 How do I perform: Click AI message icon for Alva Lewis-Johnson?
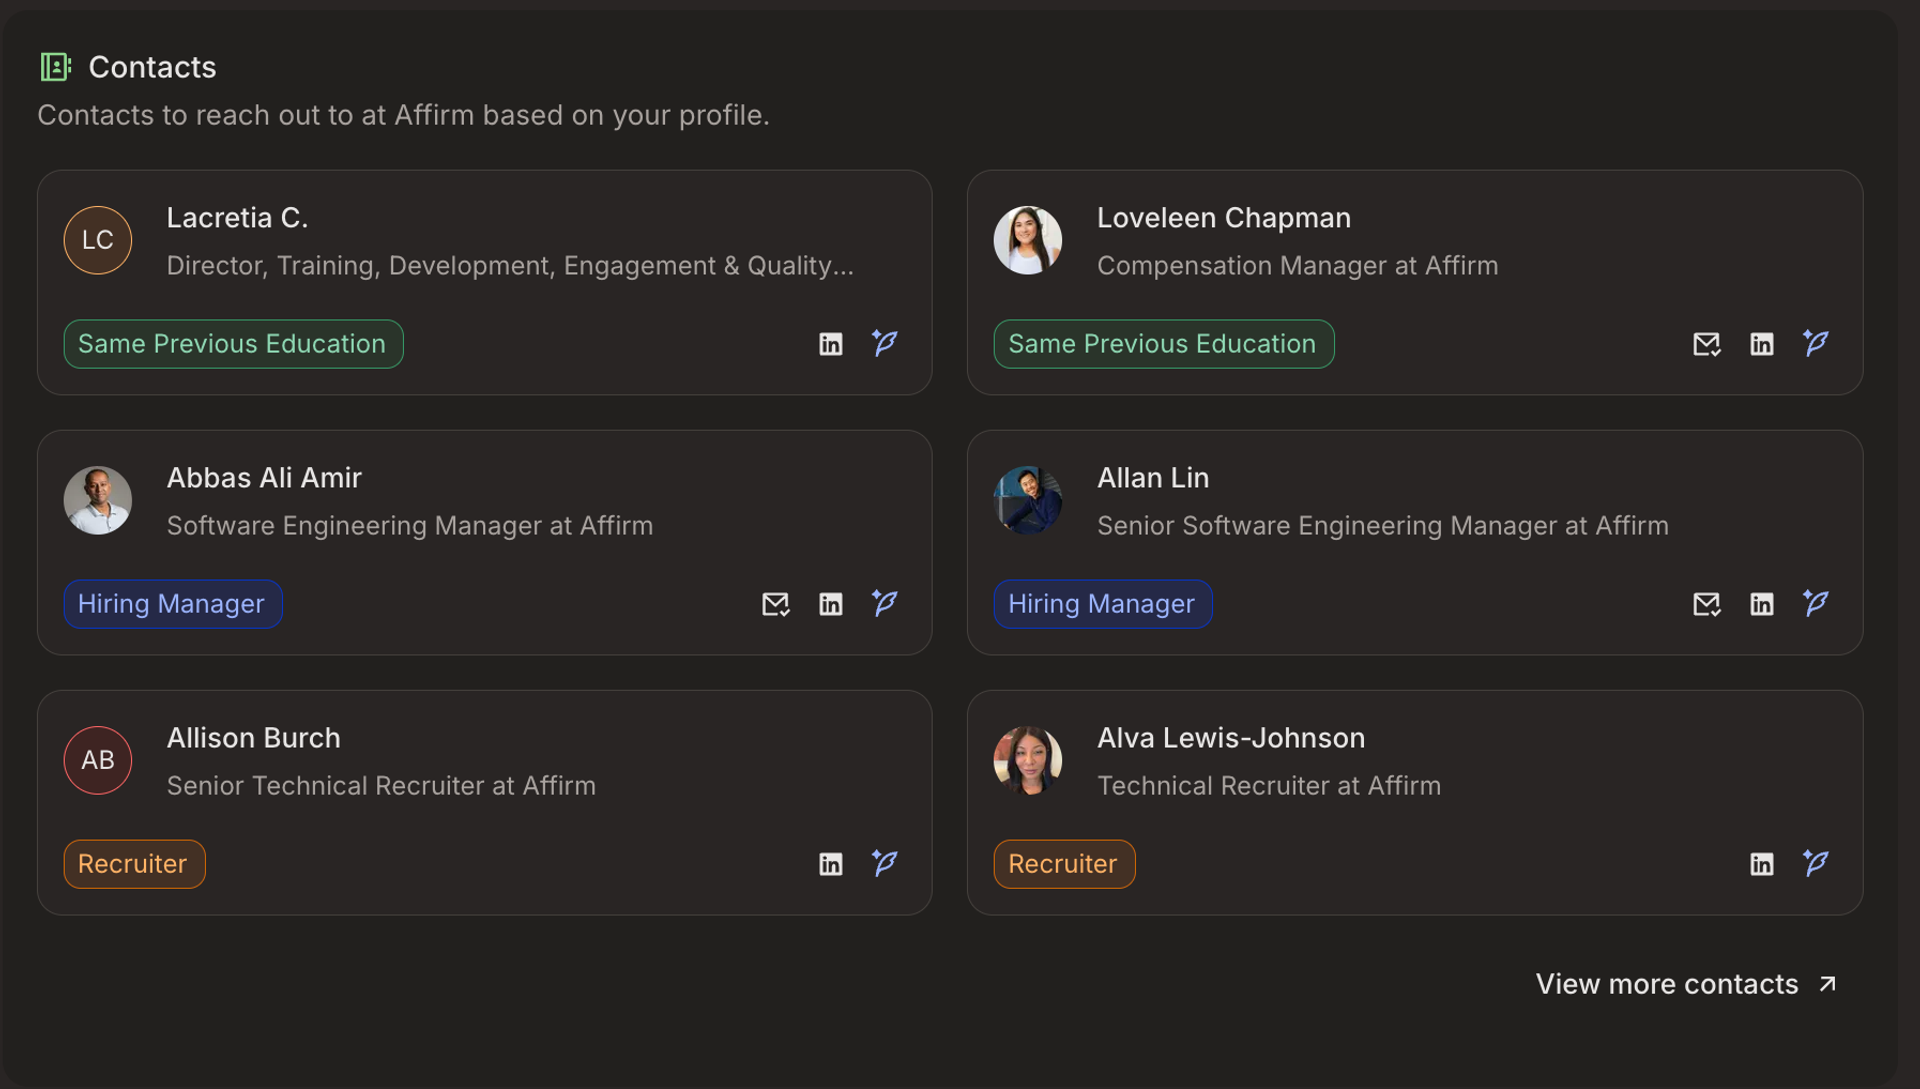1816,863
